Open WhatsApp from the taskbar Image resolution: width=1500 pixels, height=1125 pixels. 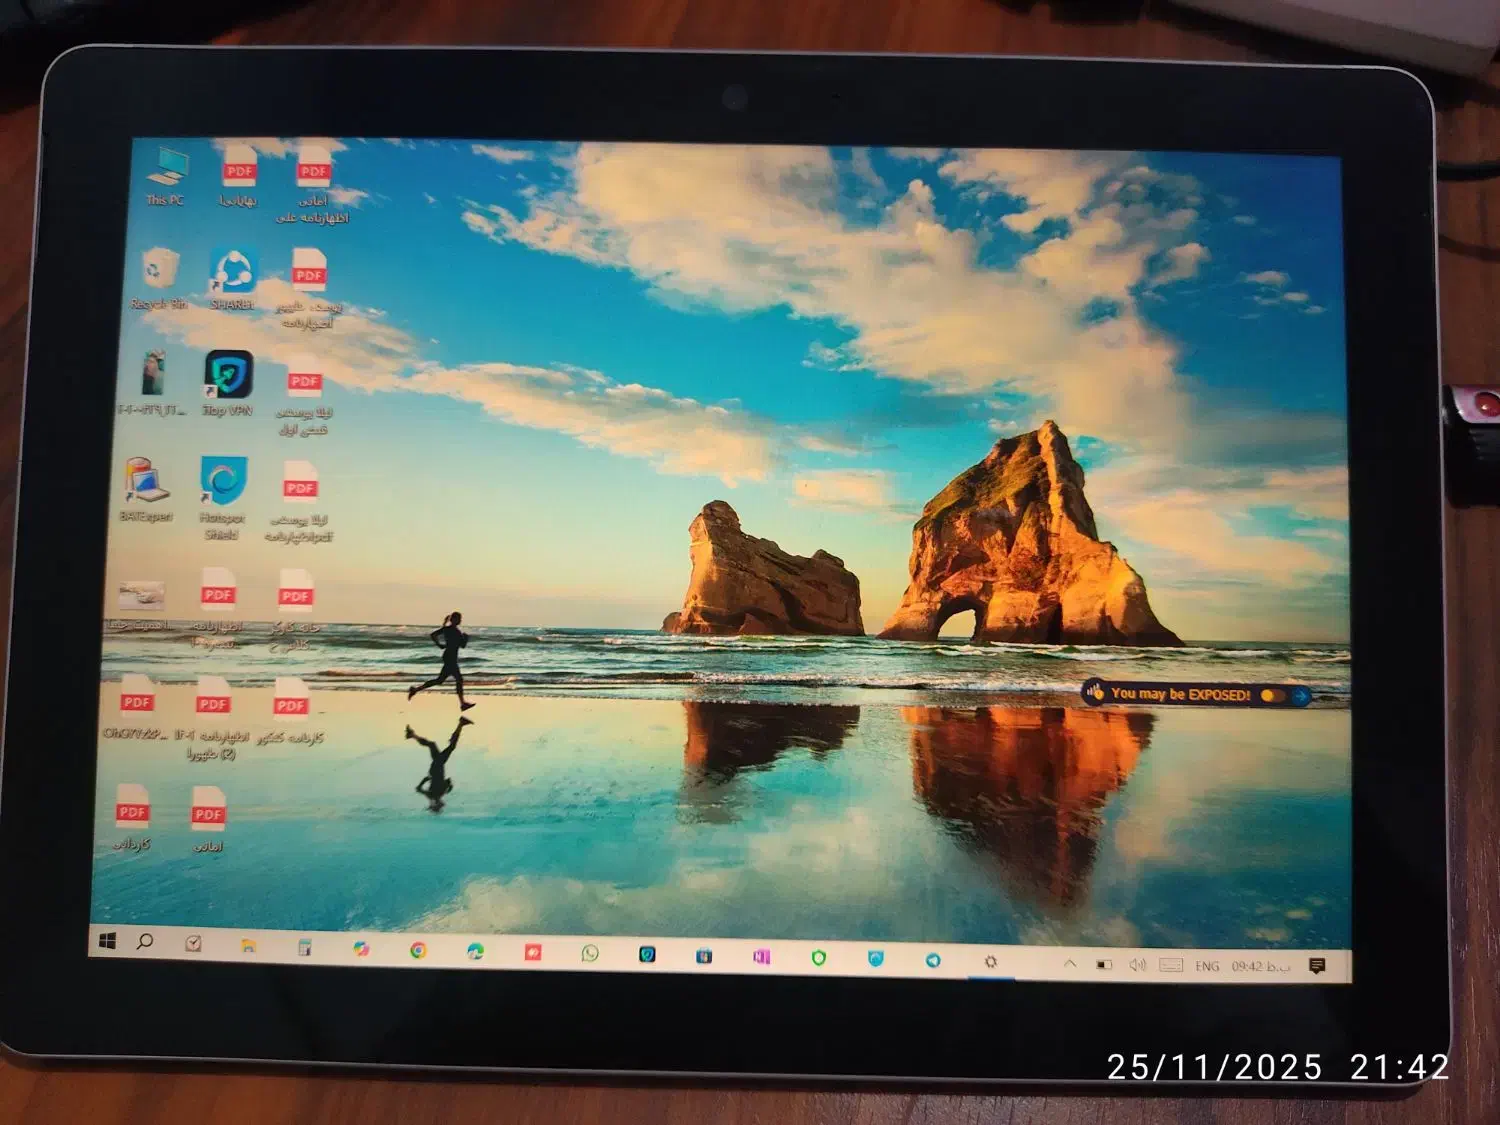click(x=590, y=954)
